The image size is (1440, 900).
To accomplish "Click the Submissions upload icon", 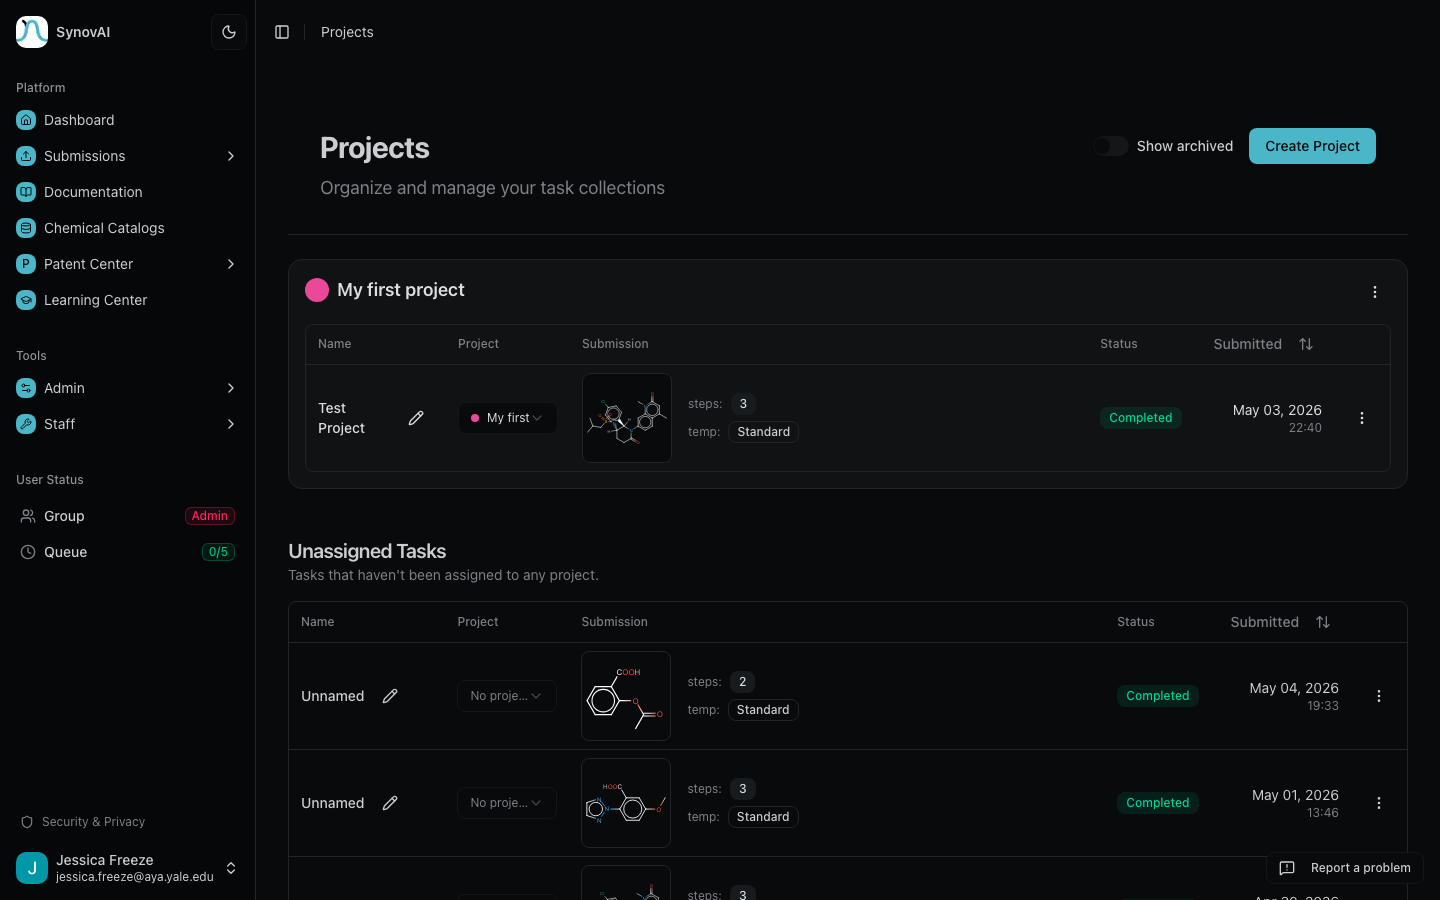I will coord(26,156).
